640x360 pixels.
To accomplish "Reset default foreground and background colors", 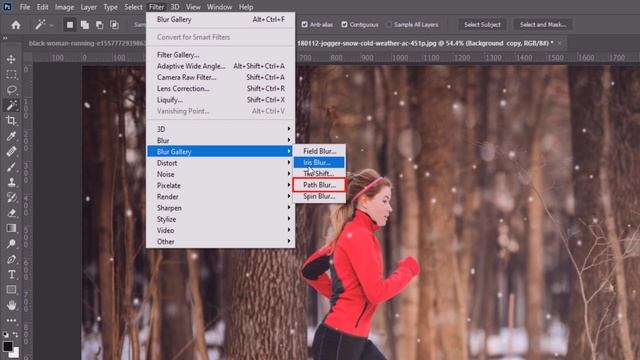I will [x=5, y=334].
